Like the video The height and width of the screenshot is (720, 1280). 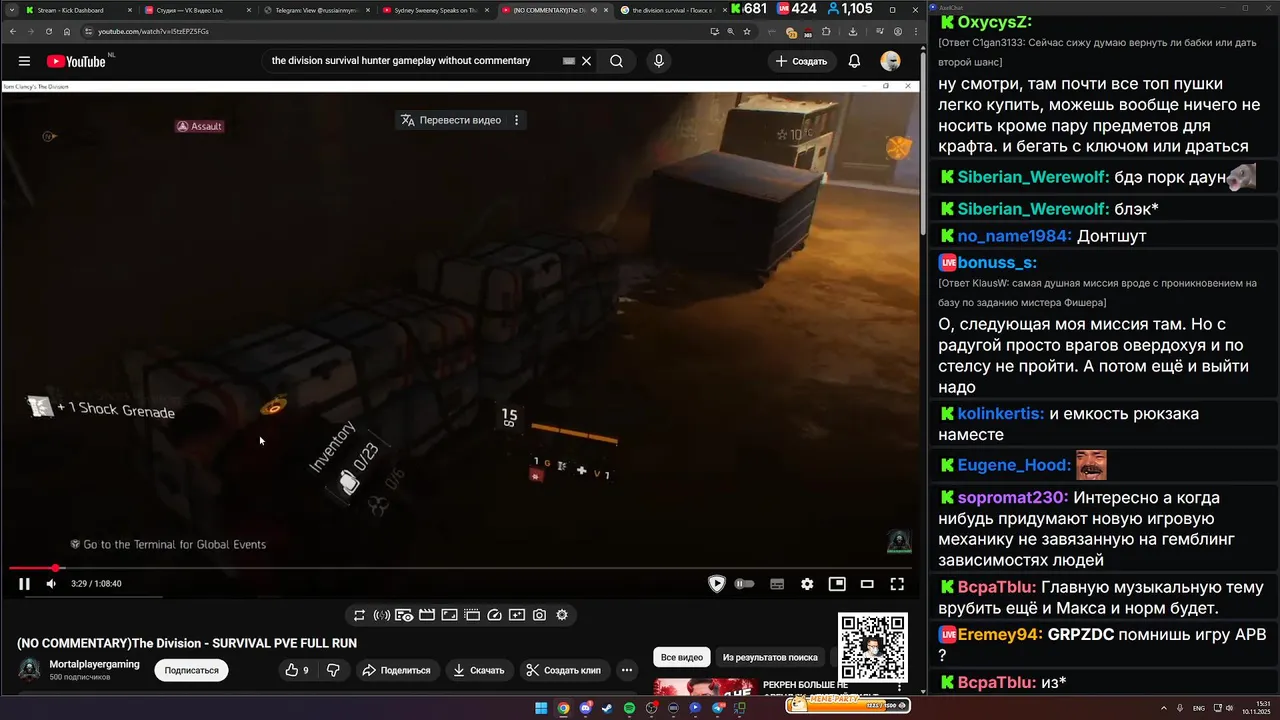297,670
